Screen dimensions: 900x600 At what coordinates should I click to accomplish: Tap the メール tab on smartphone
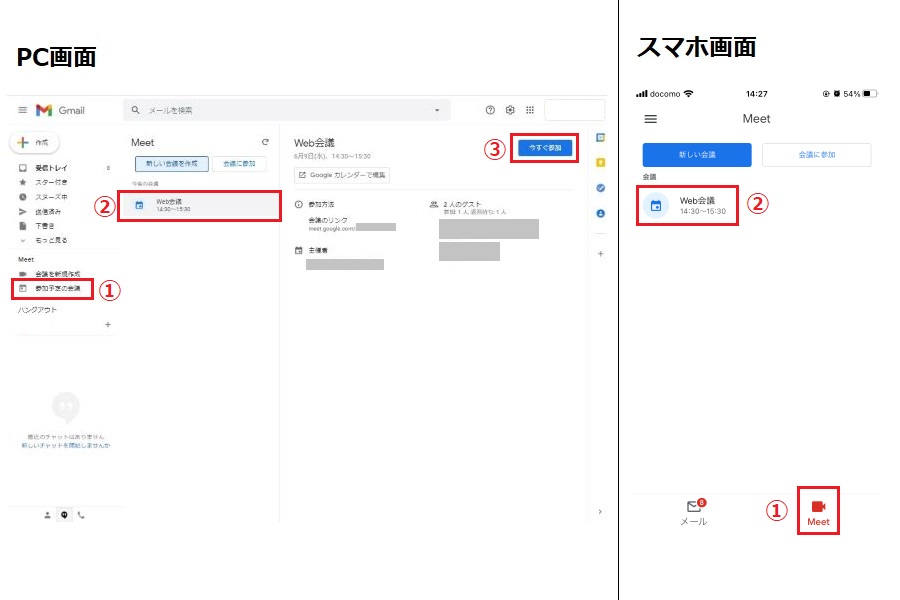click(694, 512)
